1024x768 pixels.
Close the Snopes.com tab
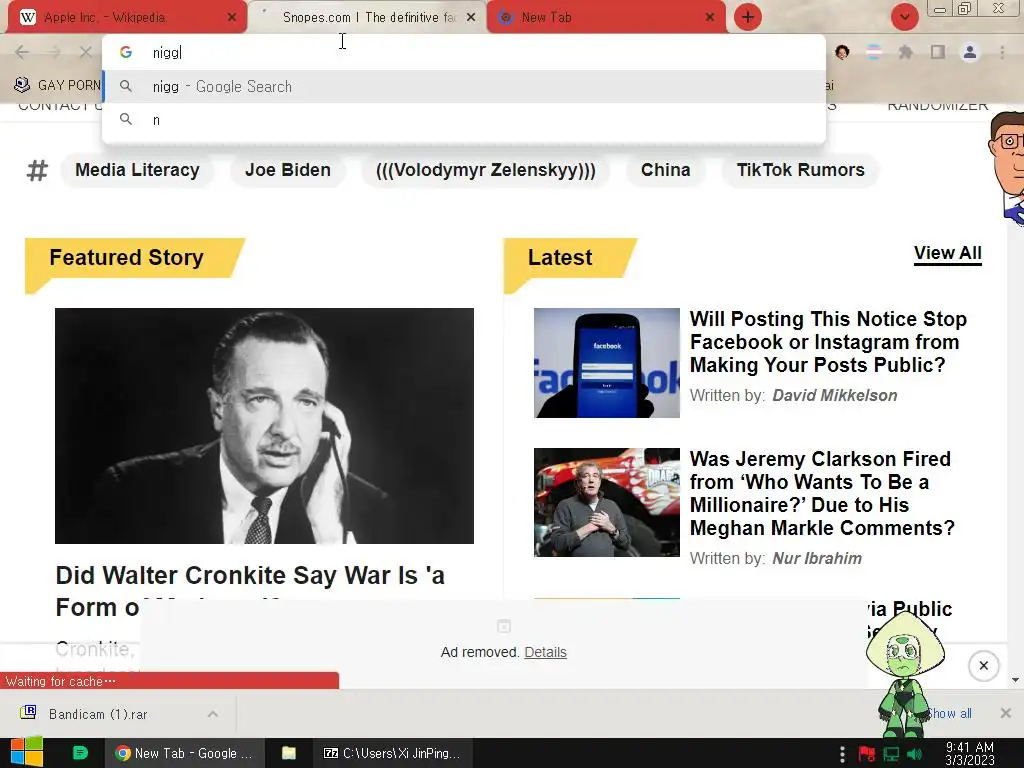471,18
